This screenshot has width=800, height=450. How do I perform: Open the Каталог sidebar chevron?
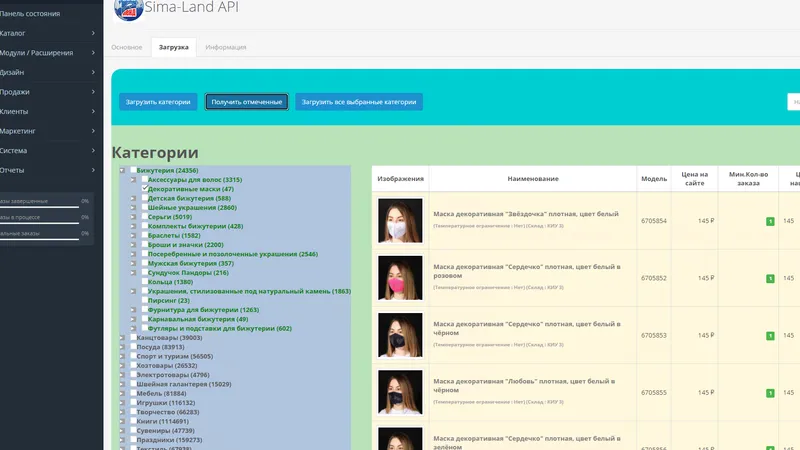93,33
